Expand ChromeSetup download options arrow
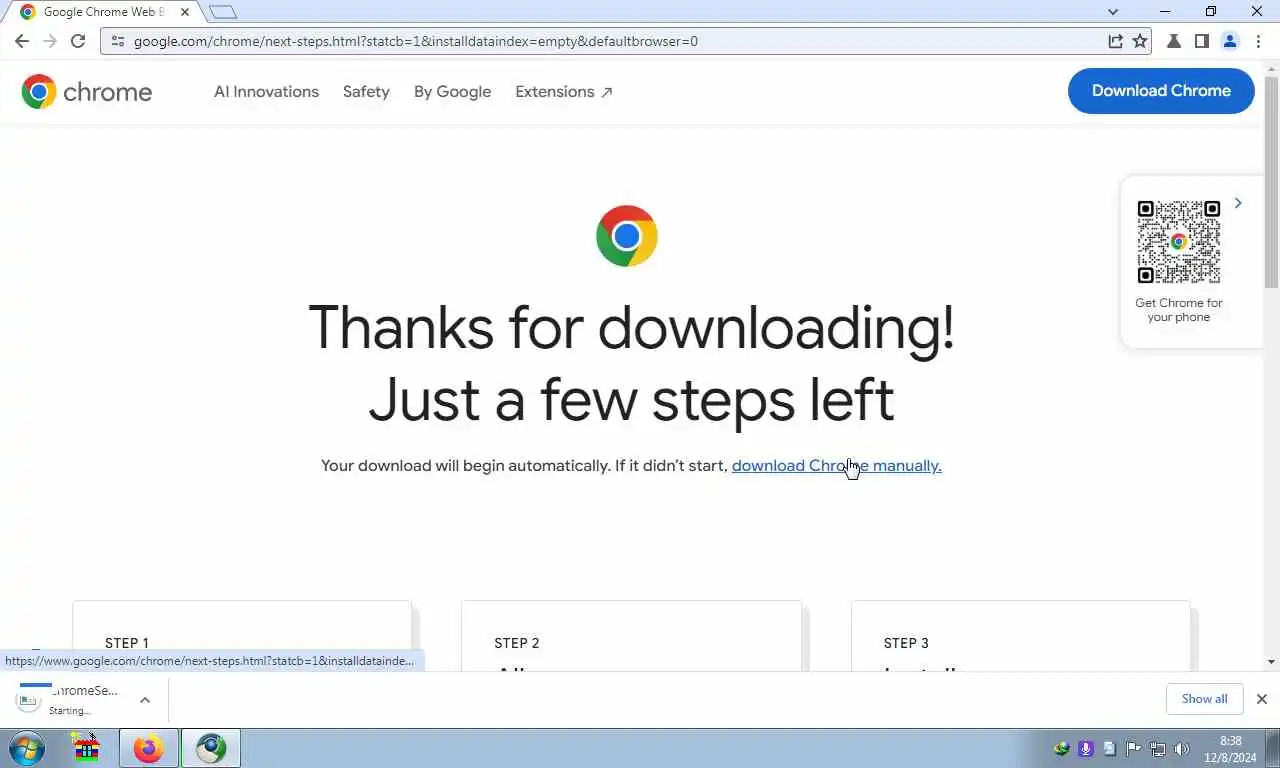 click(x=145, y=700)
